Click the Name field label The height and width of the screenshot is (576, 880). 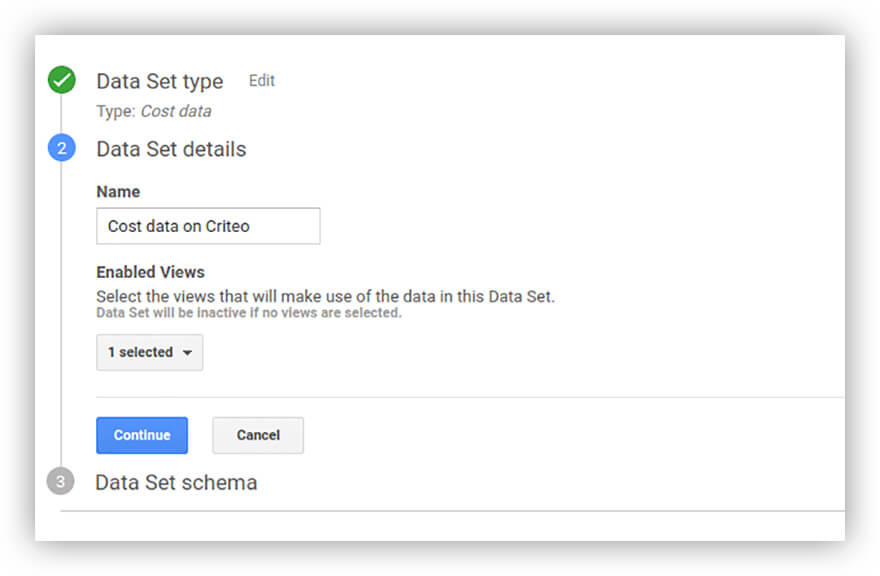pyautogui.click(x=118, y=191)
